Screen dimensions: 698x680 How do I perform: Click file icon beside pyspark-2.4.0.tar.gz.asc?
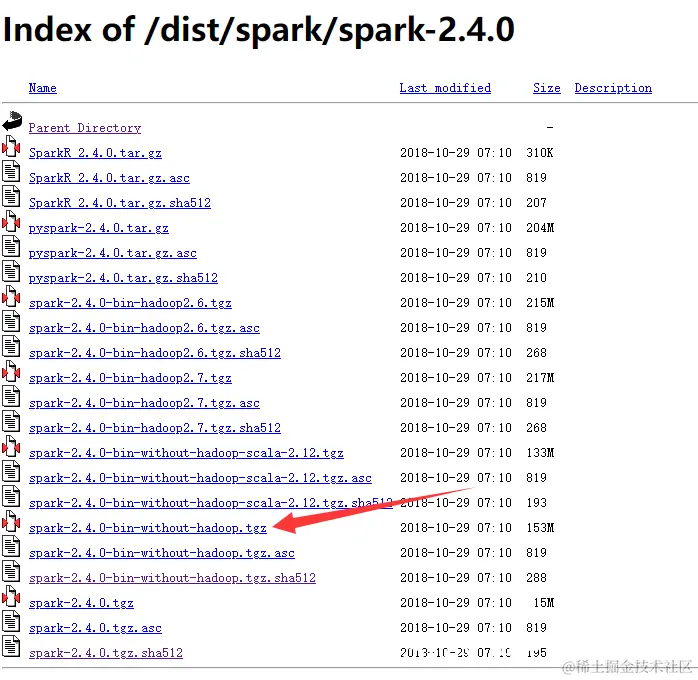click(11, 246)
